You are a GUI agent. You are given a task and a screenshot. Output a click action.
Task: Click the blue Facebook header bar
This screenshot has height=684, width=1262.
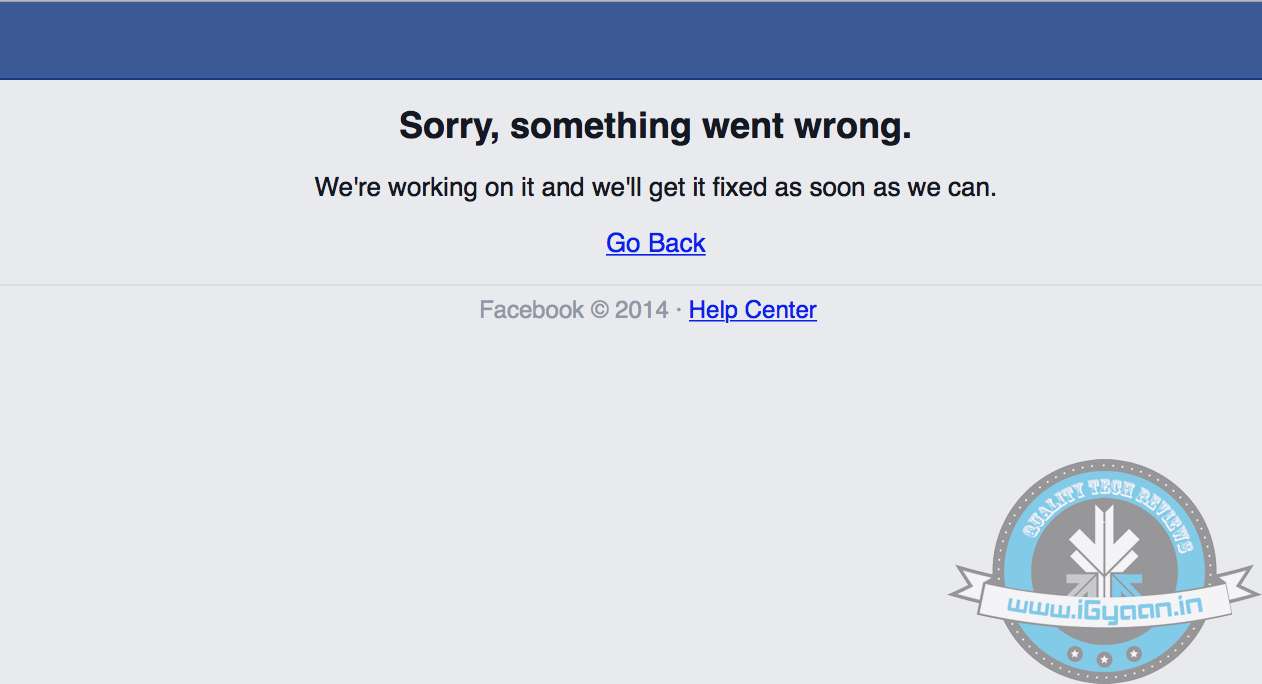(x=631, y=41)
